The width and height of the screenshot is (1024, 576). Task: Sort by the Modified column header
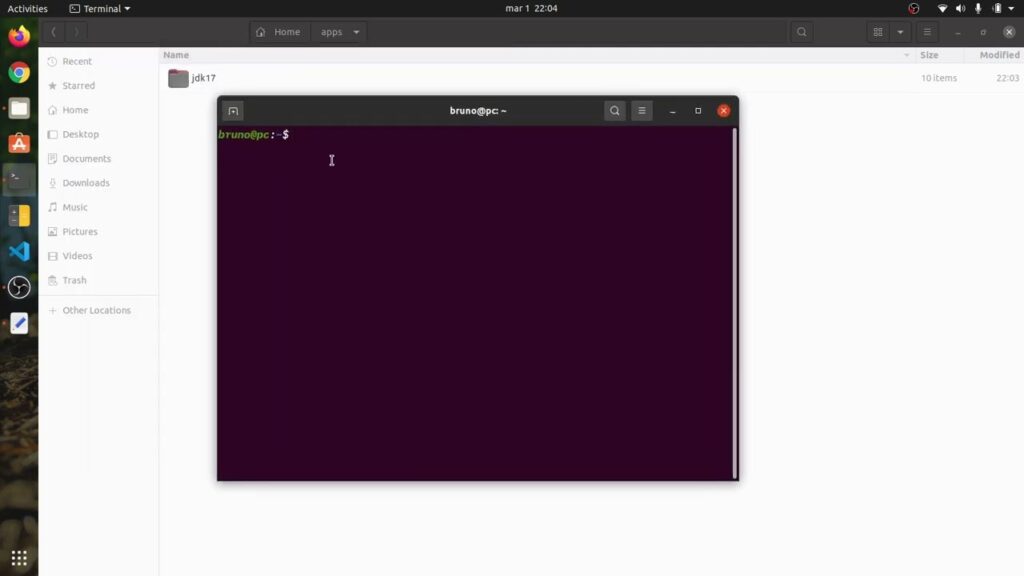pos(999,55)
